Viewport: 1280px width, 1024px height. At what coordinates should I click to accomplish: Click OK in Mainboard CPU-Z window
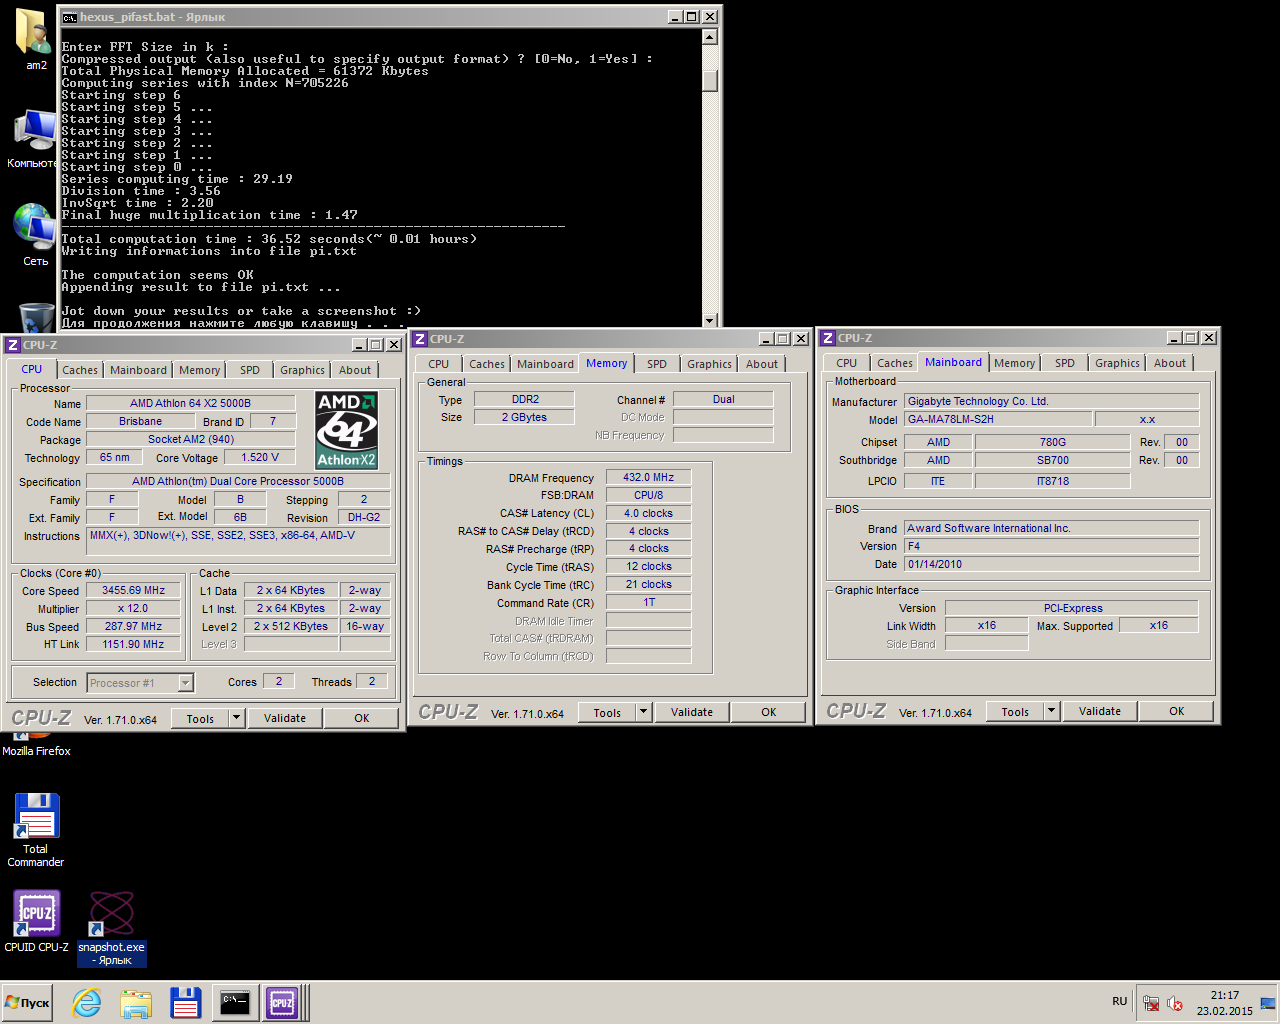click(1177, 711)
